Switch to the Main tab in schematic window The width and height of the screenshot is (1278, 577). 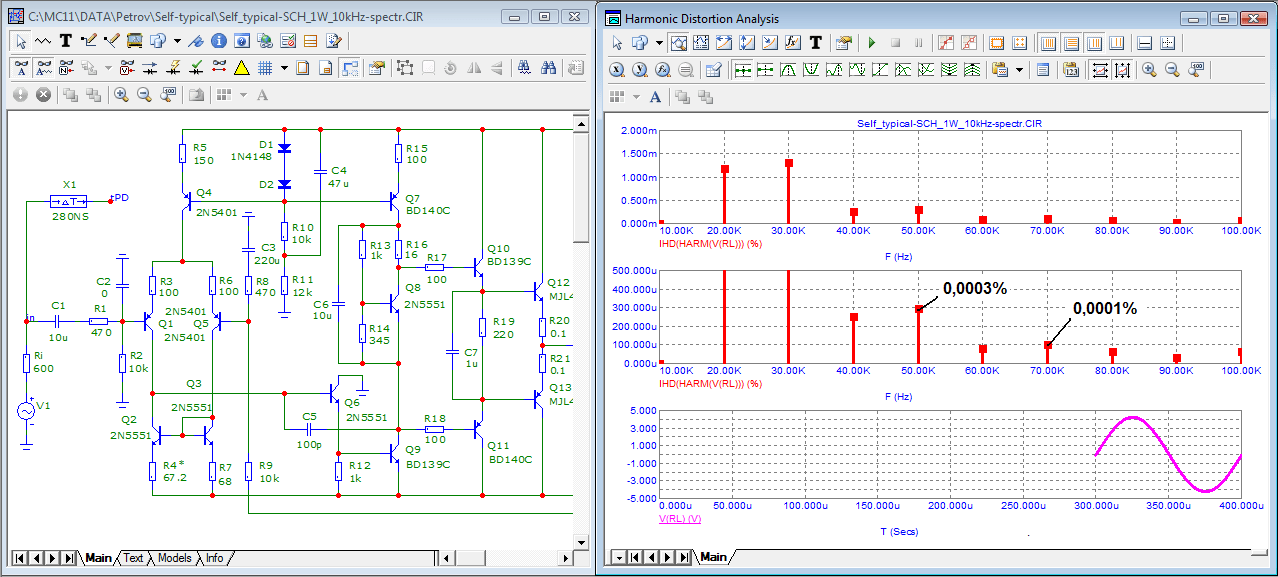point(99,558)
